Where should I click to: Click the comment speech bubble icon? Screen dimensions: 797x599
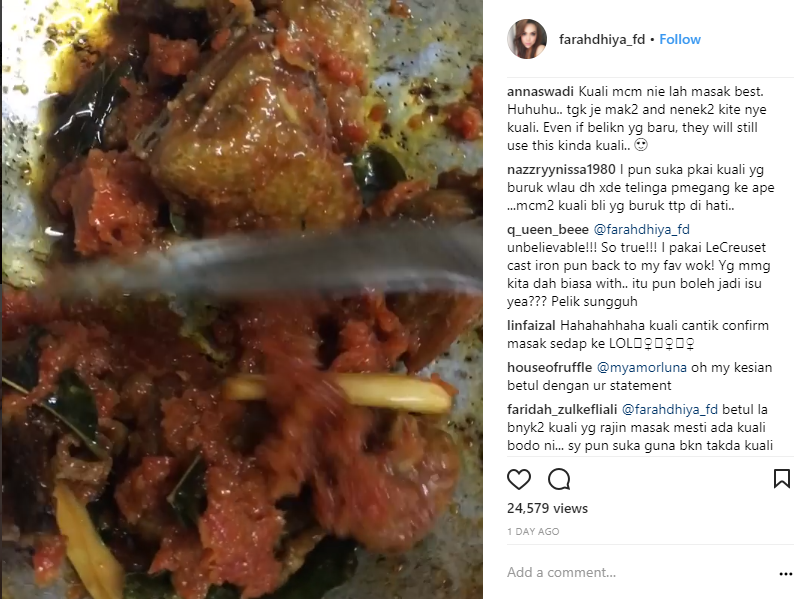(559, 478)
